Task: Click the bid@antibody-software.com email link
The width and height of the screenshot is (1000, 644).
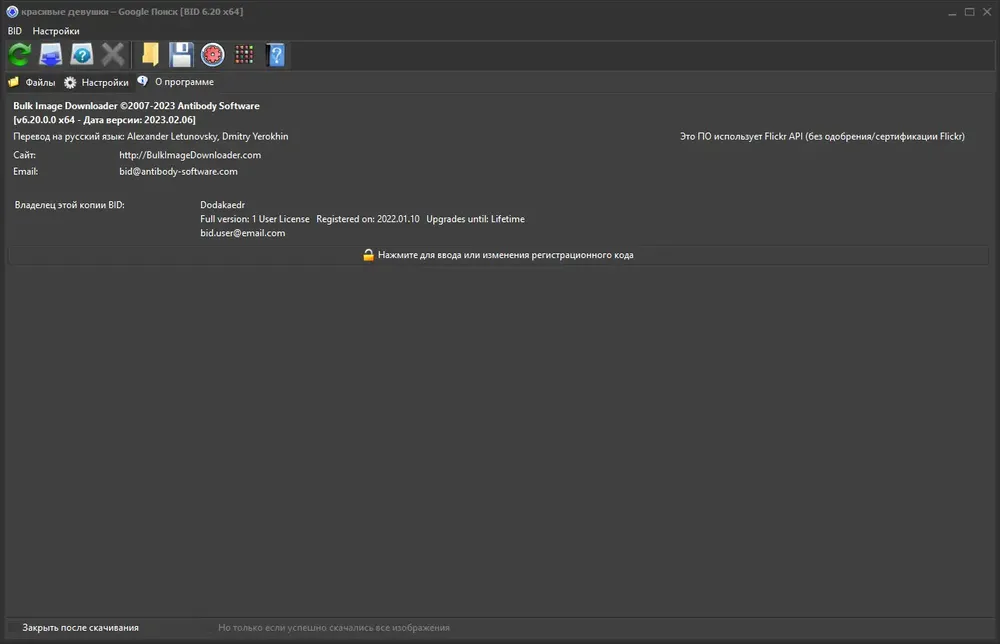Action: (x=178, y=172)
